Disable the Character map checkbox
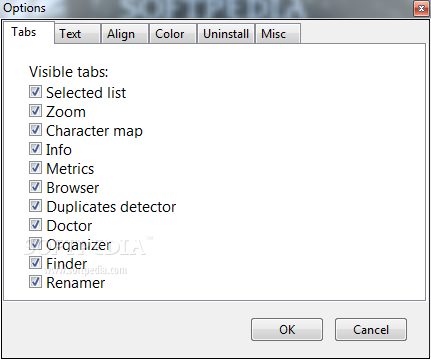This screenshot has height=360, width=431. 35,130
